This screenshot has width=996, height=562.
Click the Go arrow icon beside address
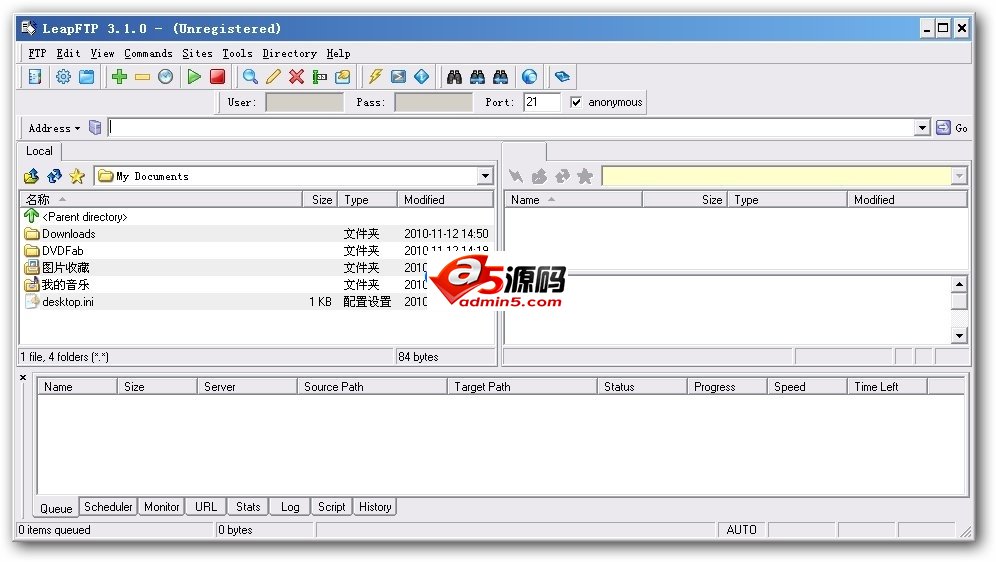[x=943, y=128]
